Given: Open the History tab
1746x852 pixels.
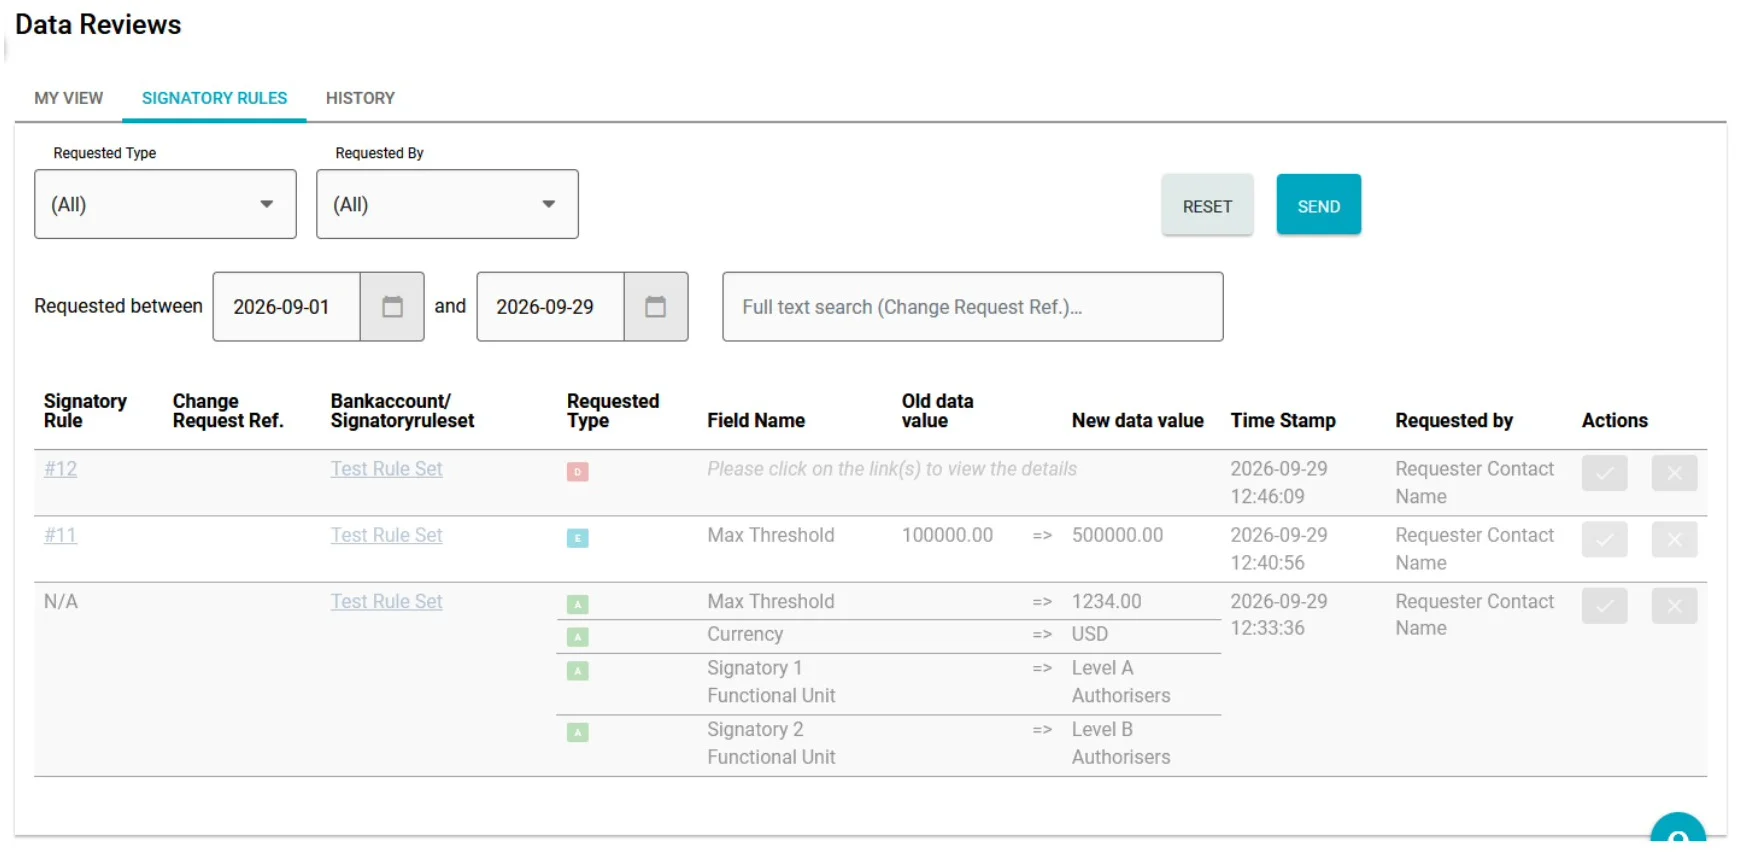Looking at the screenshot, I should 360,98.
